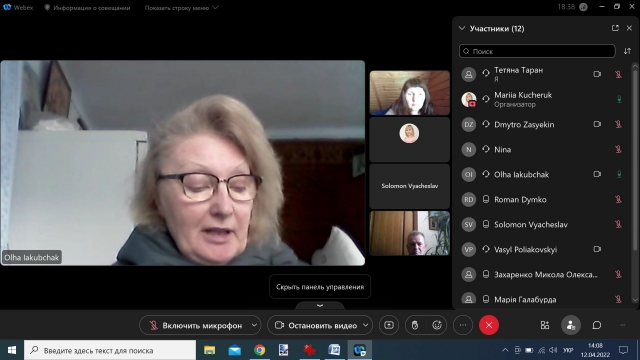Click Mariia Kucheruk microphone icon
The height and width of the screenshot is (360, 640).
point(619,99)
